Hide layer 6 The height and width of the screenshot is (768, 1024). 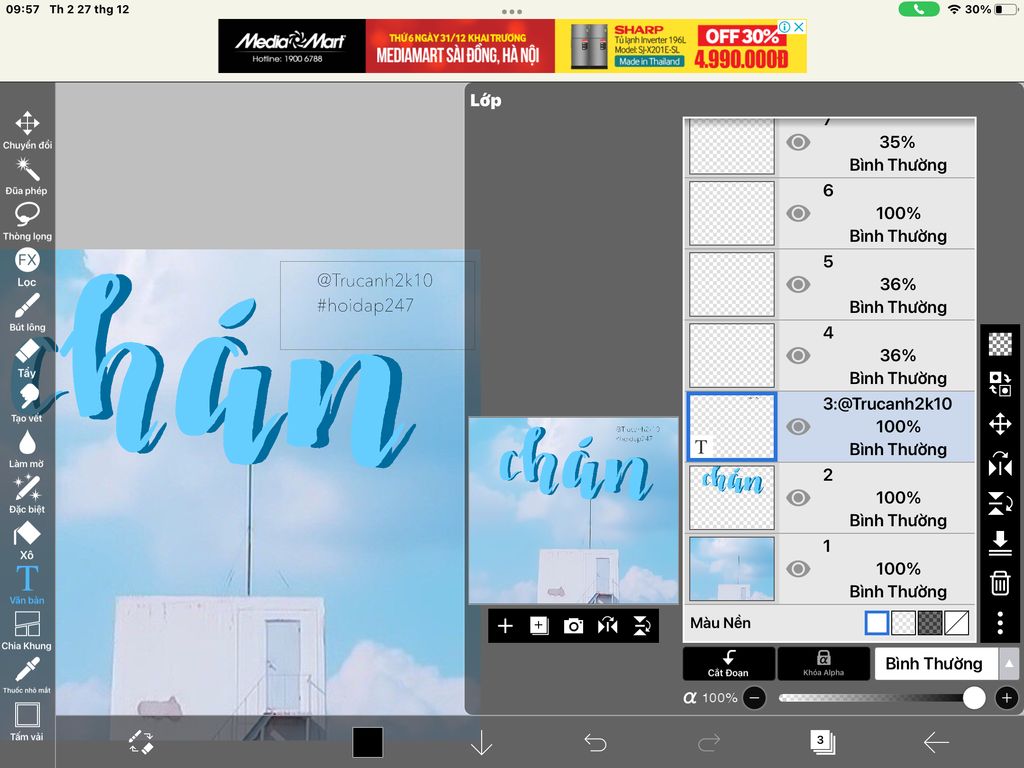click(x=797, y=214)
